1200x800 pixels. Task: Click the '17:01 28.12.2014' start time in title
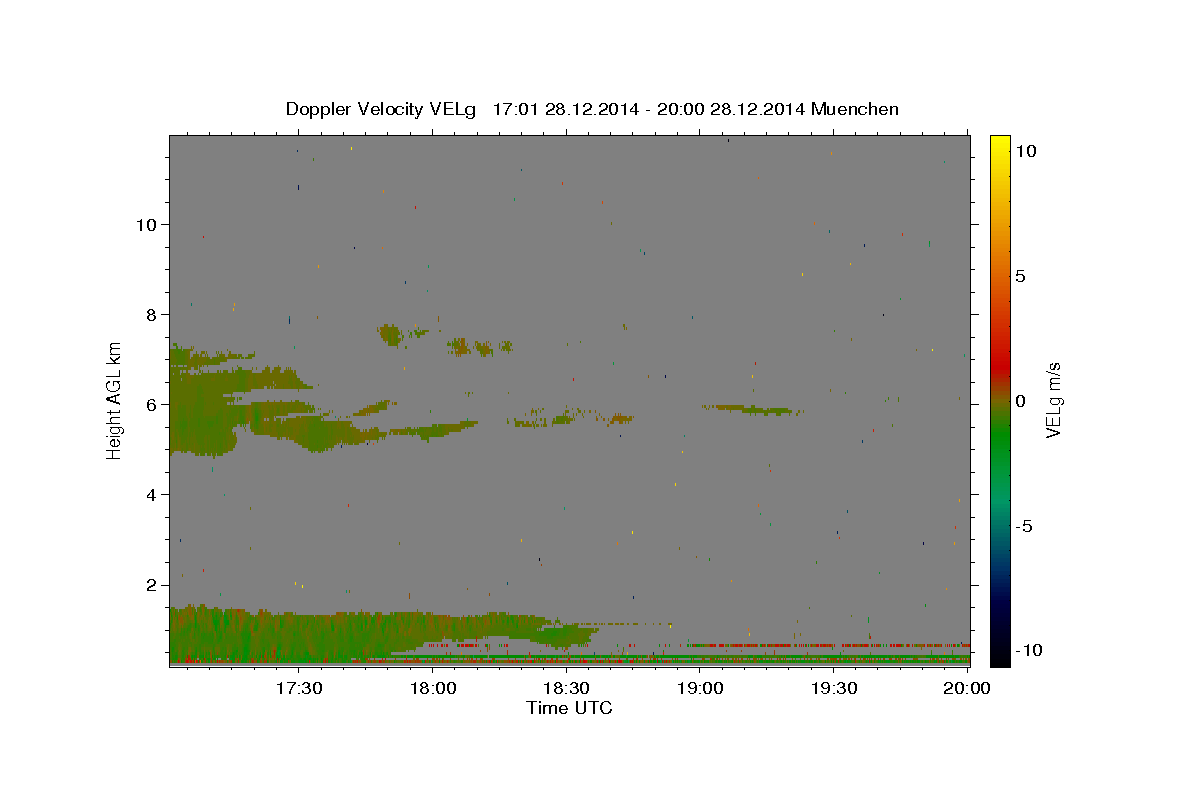coord(566,109)
